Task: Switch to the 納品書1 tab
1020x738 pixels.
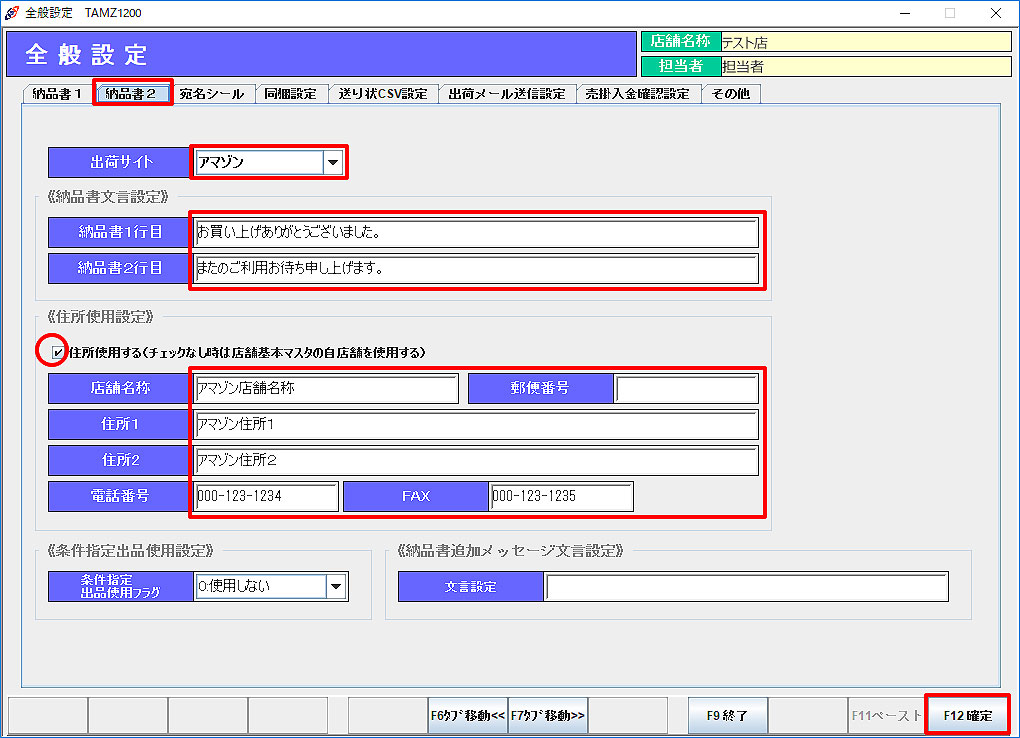Action: point(57,94)
